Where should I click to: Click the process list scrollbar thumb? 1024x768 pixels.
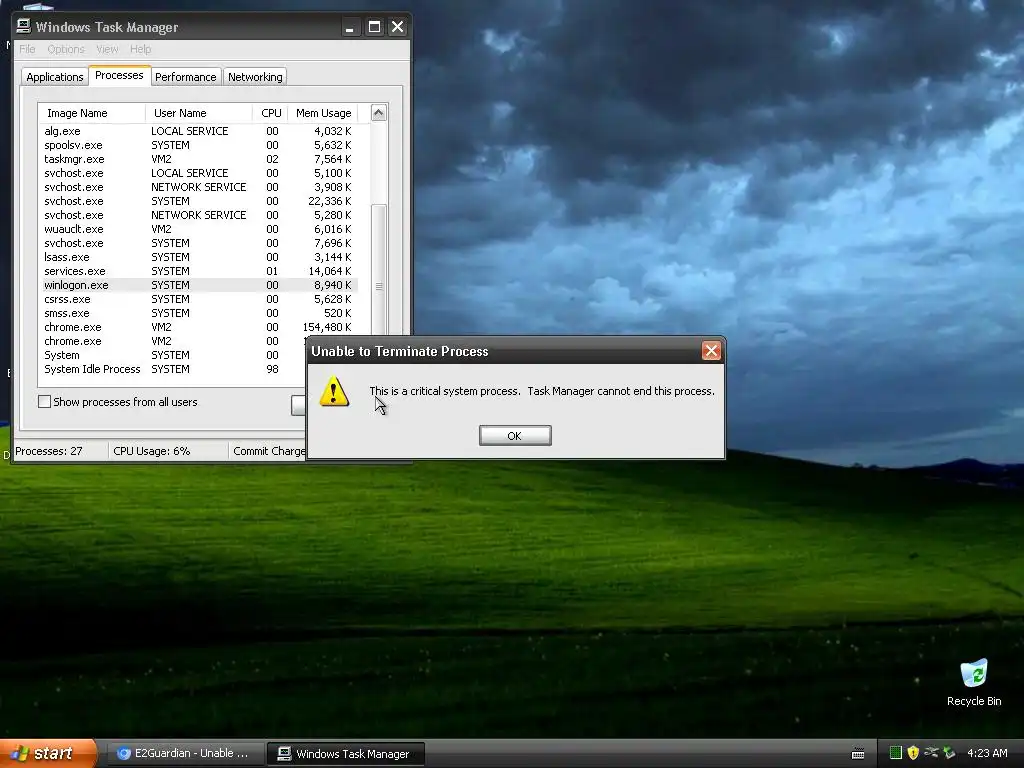378,286
